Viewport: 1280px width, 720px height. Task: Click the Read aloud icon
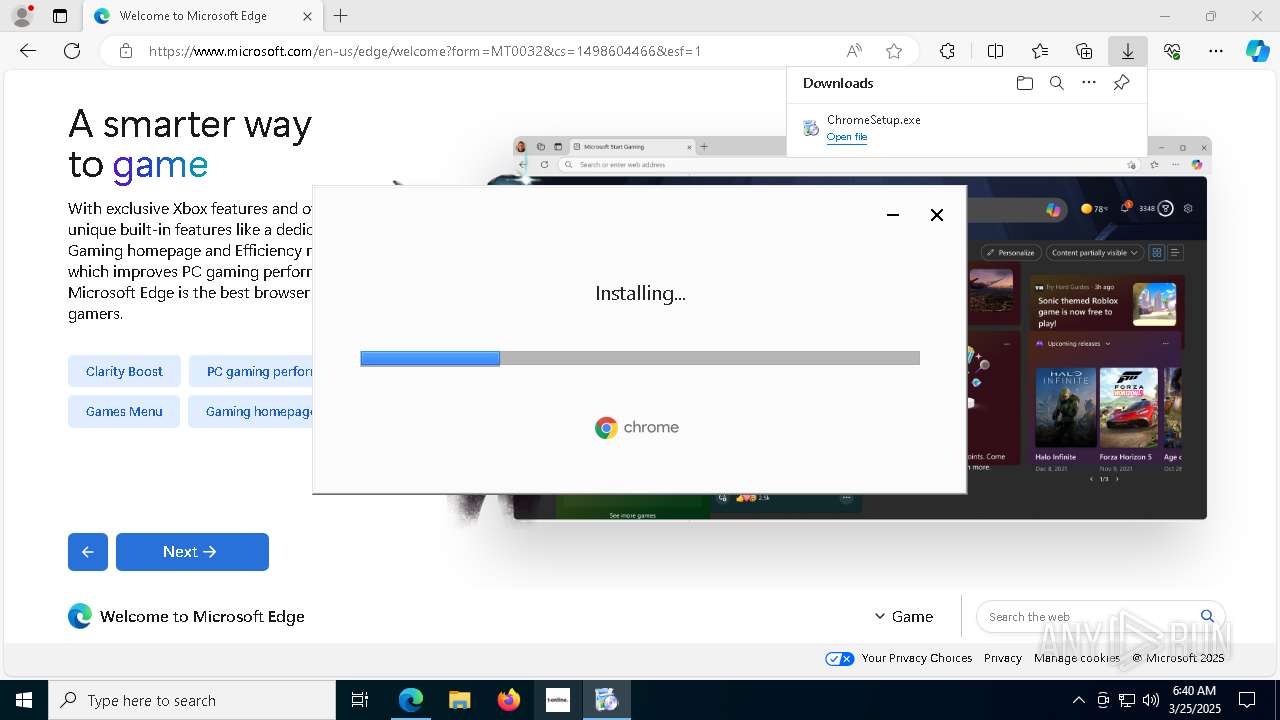click(x=854, y=51)
